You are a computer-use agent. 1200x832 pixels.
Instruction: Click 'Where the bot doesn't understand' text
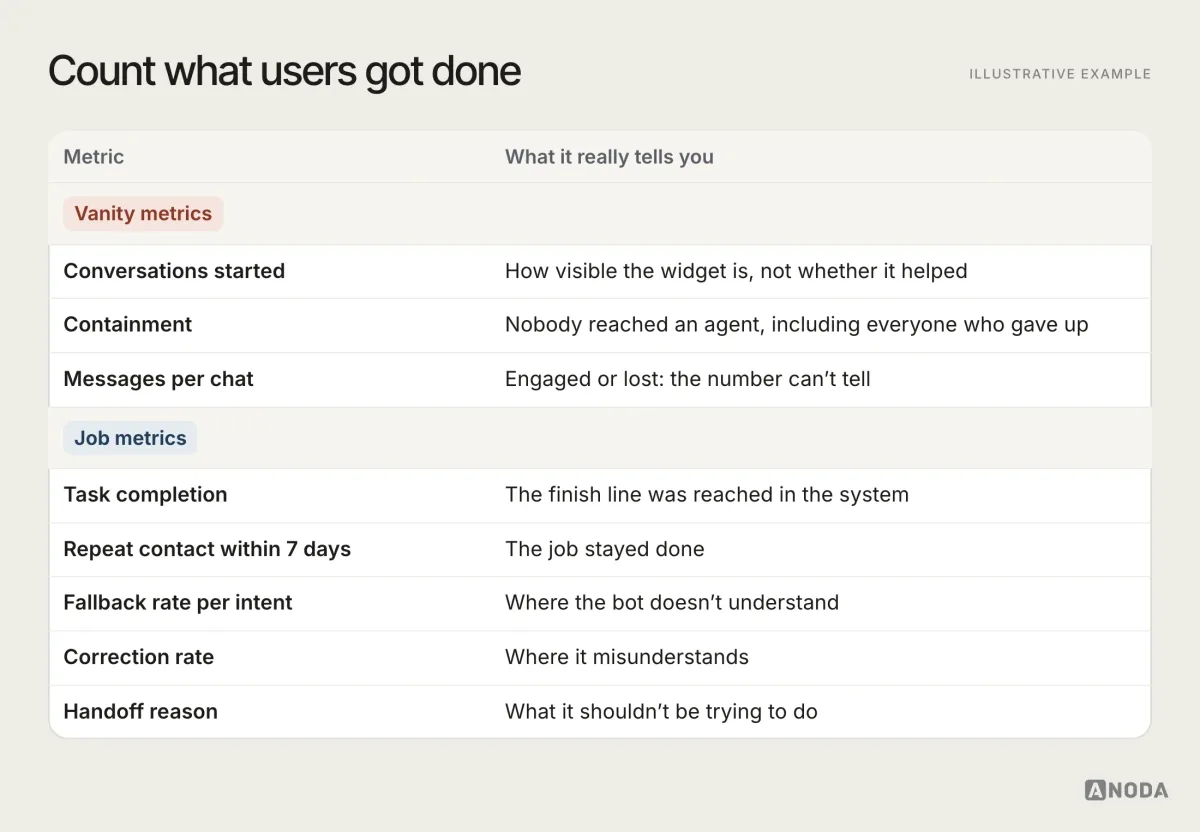[x=672, y=603]
